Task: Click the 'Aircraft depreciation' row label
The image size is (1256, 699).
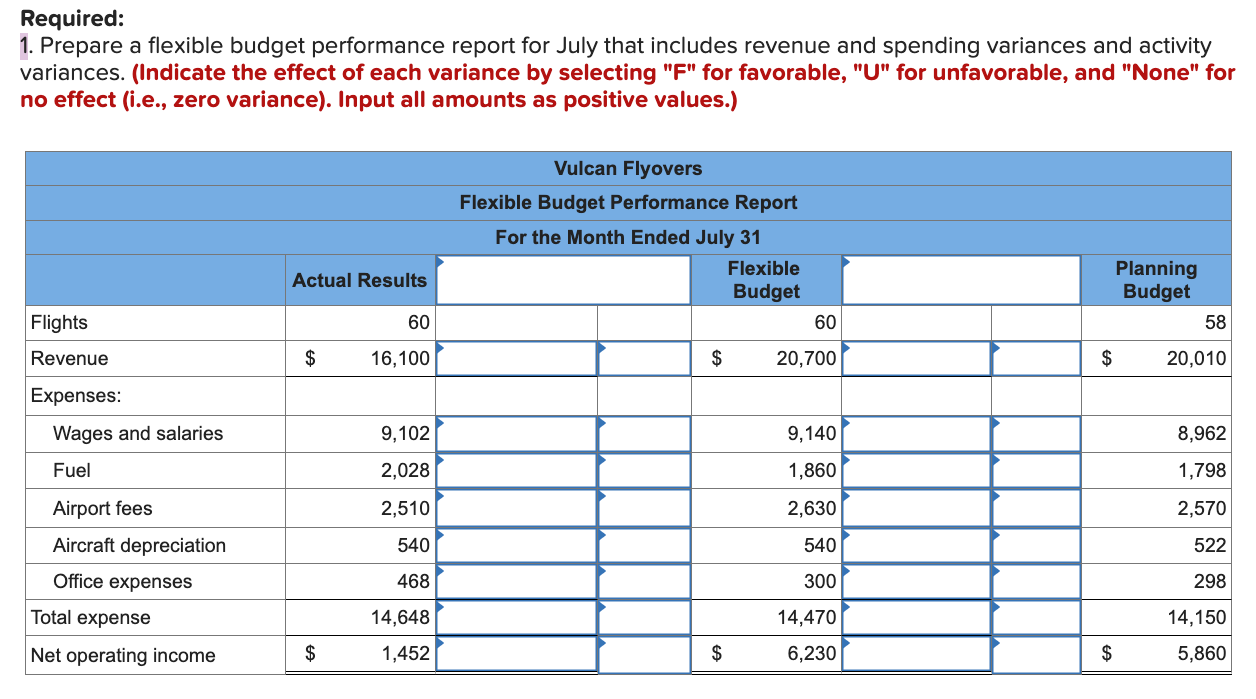Action: coord(139,545)
